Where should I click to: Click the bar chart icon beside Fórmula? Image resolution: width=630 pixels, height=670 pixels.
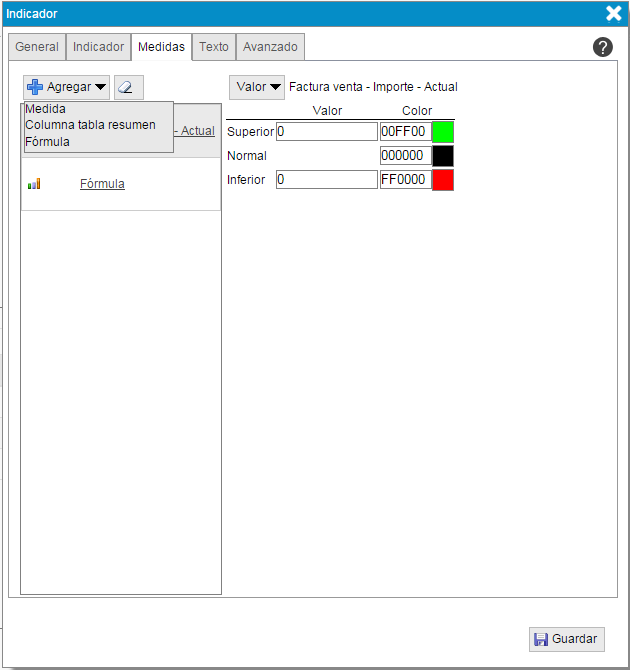(34, 184)
